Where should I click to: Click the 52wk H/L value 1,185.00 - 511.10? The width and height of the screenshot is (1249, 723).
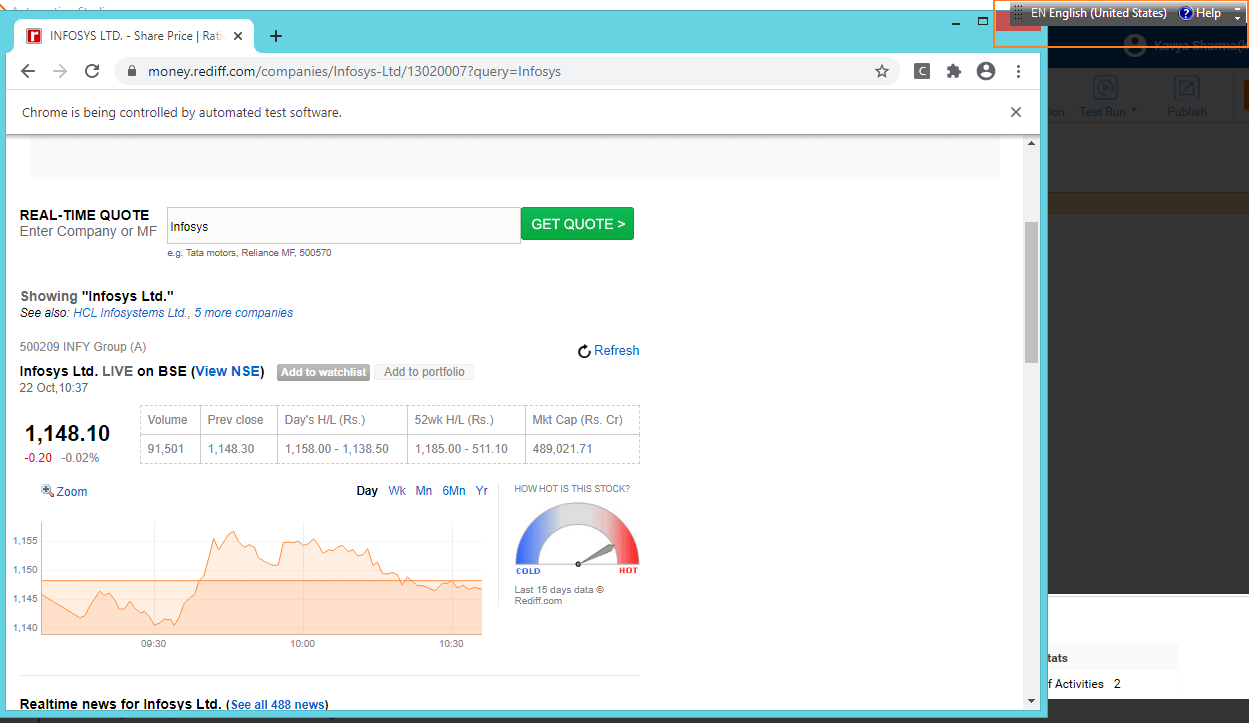461,449
